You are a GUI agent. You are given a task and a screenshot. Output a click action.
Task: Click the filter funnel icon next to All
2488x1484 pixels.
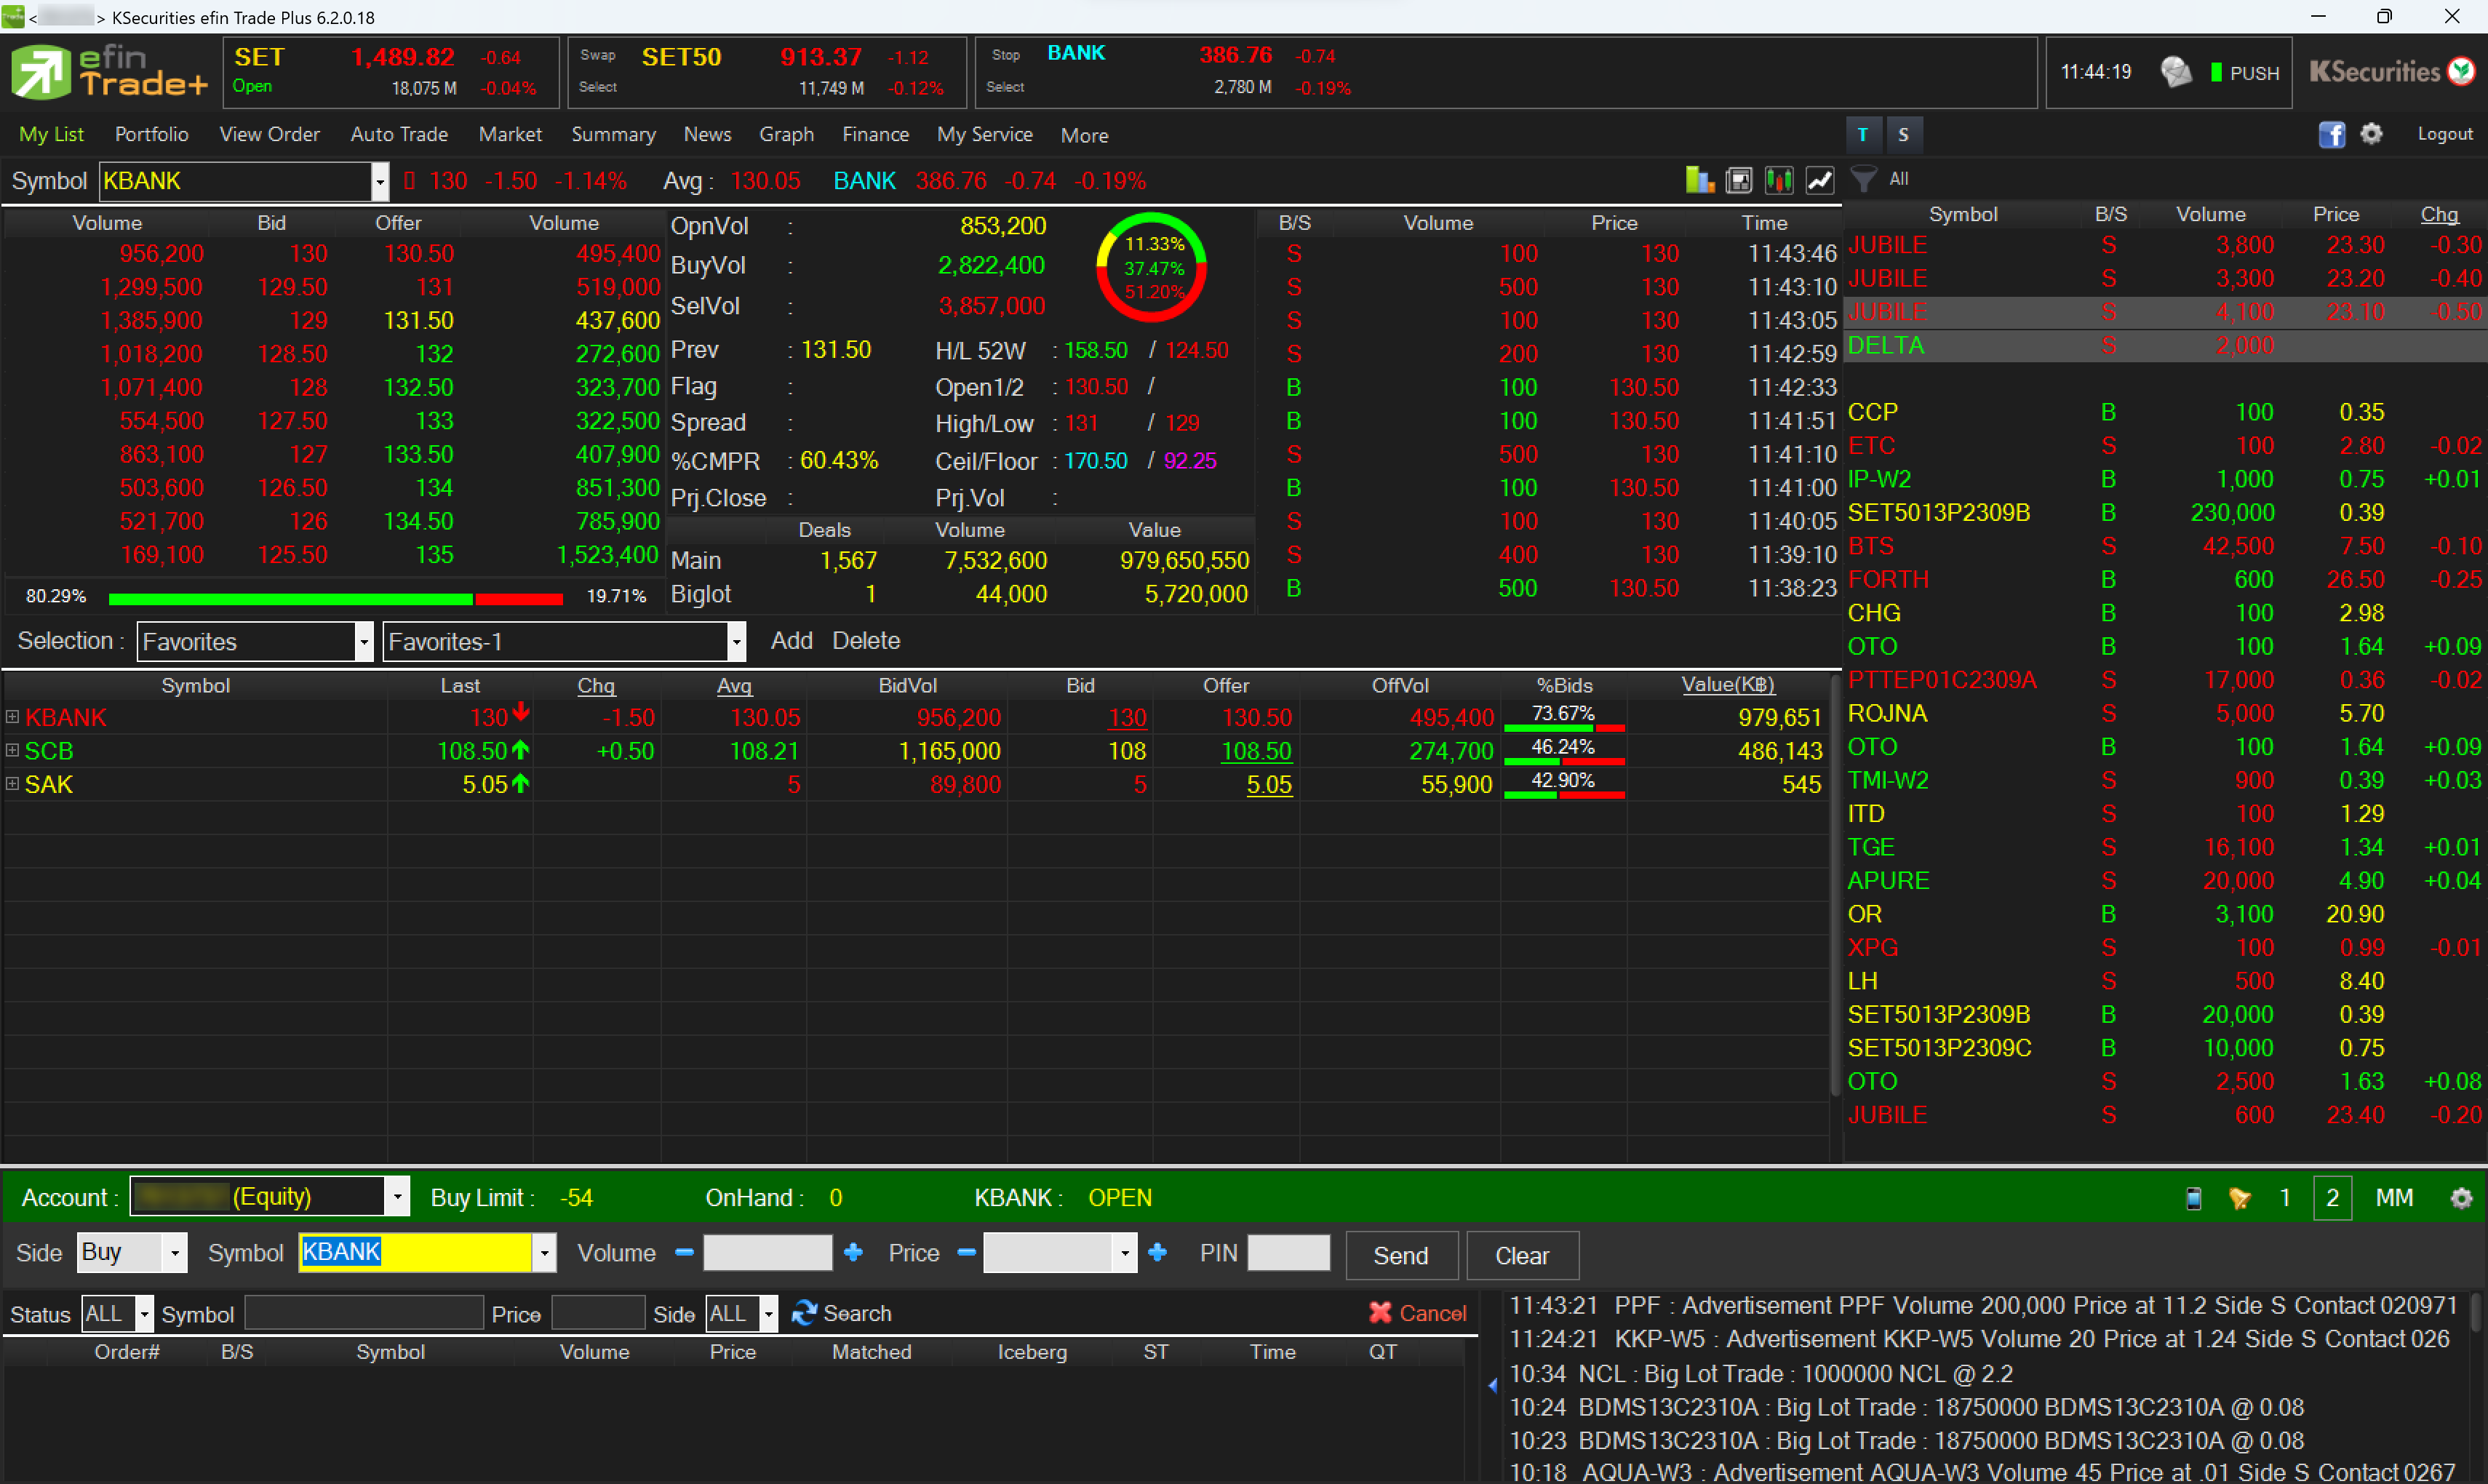1864,179
